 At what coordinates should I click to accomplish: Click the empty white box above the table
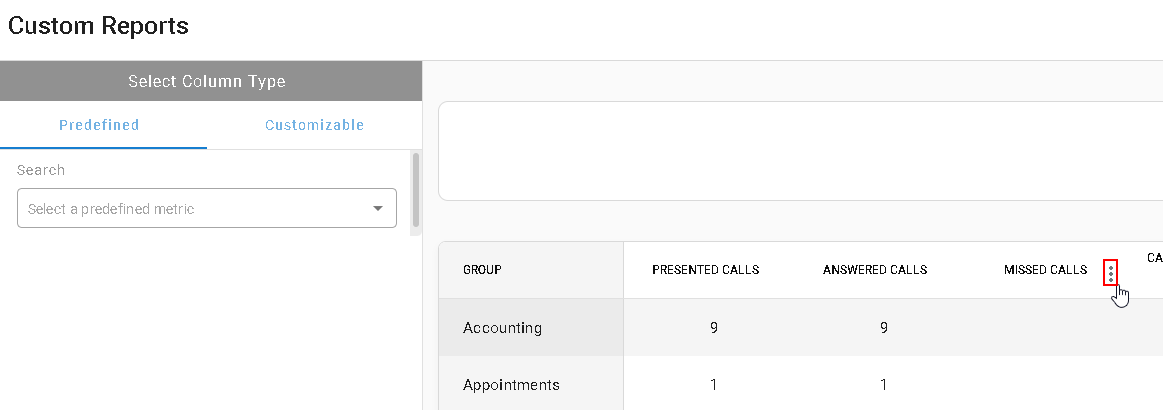pos(800,151)
